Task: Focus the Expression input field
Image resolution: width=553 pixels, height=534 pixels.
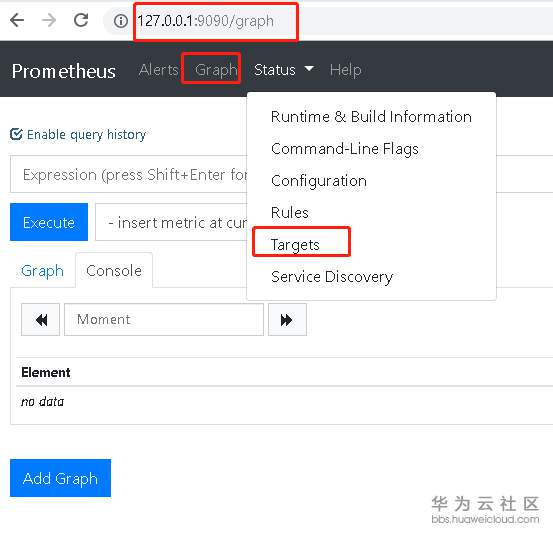Action: click(129, 174)
